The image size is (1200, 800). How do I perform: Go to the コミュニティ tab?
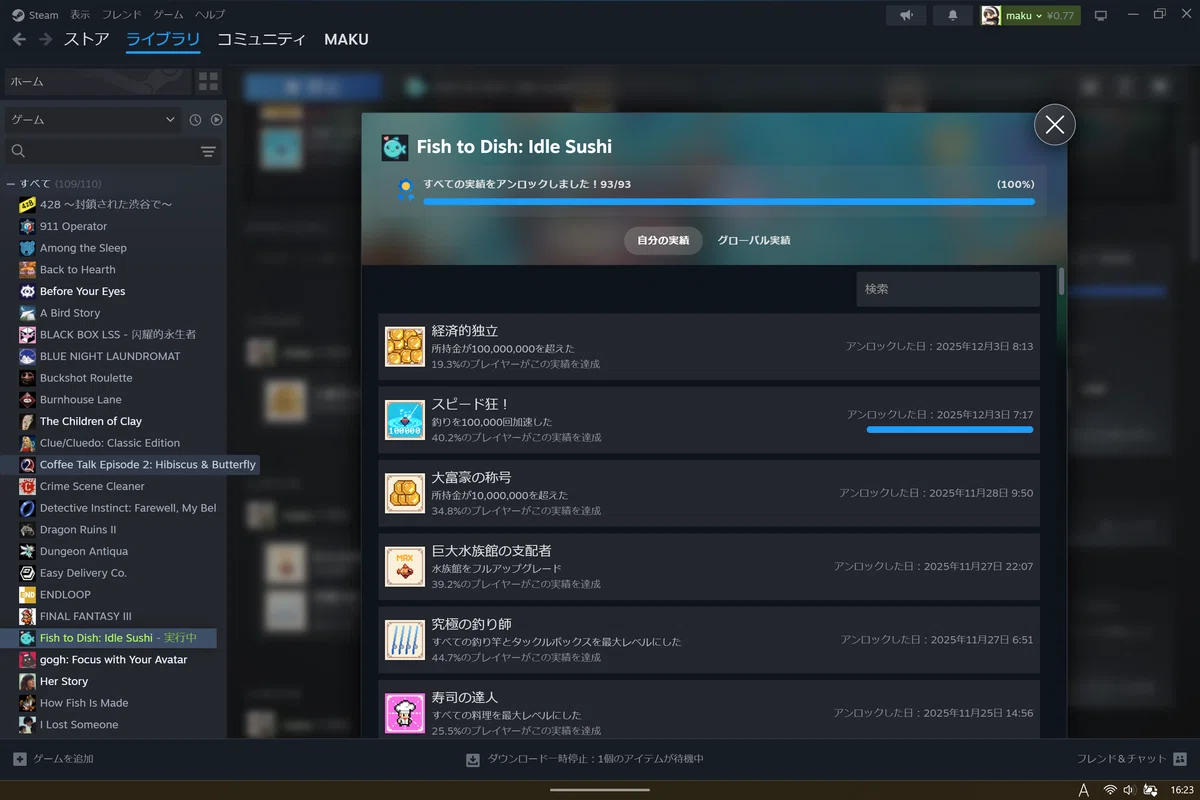point(262,40)
